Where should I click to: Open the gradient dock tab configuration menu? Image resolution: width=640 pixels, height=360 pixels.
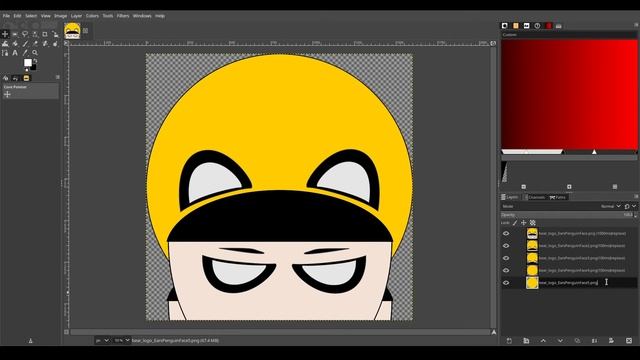(636, 25)
